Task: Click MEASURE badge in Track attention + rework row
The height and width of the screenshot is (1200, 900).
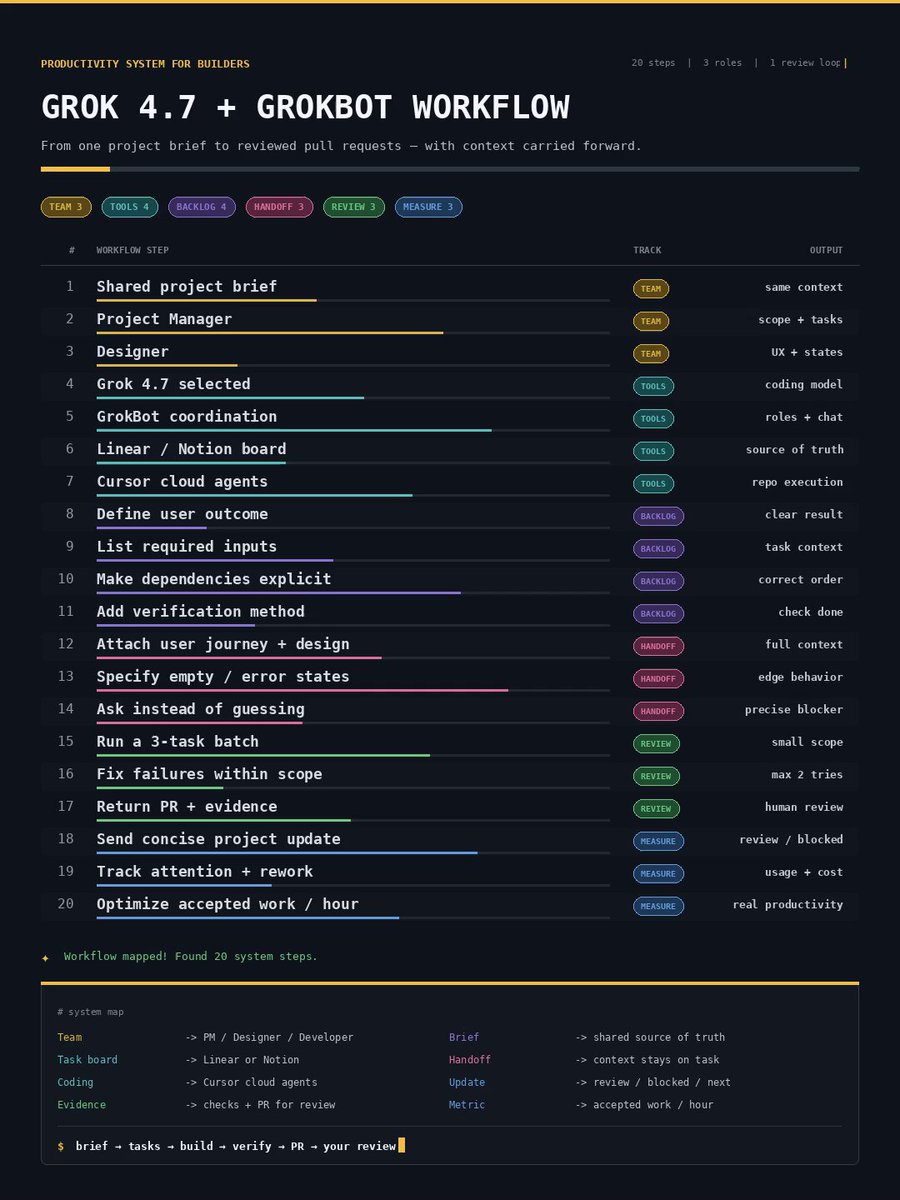Action: click(x=658, y=874)
